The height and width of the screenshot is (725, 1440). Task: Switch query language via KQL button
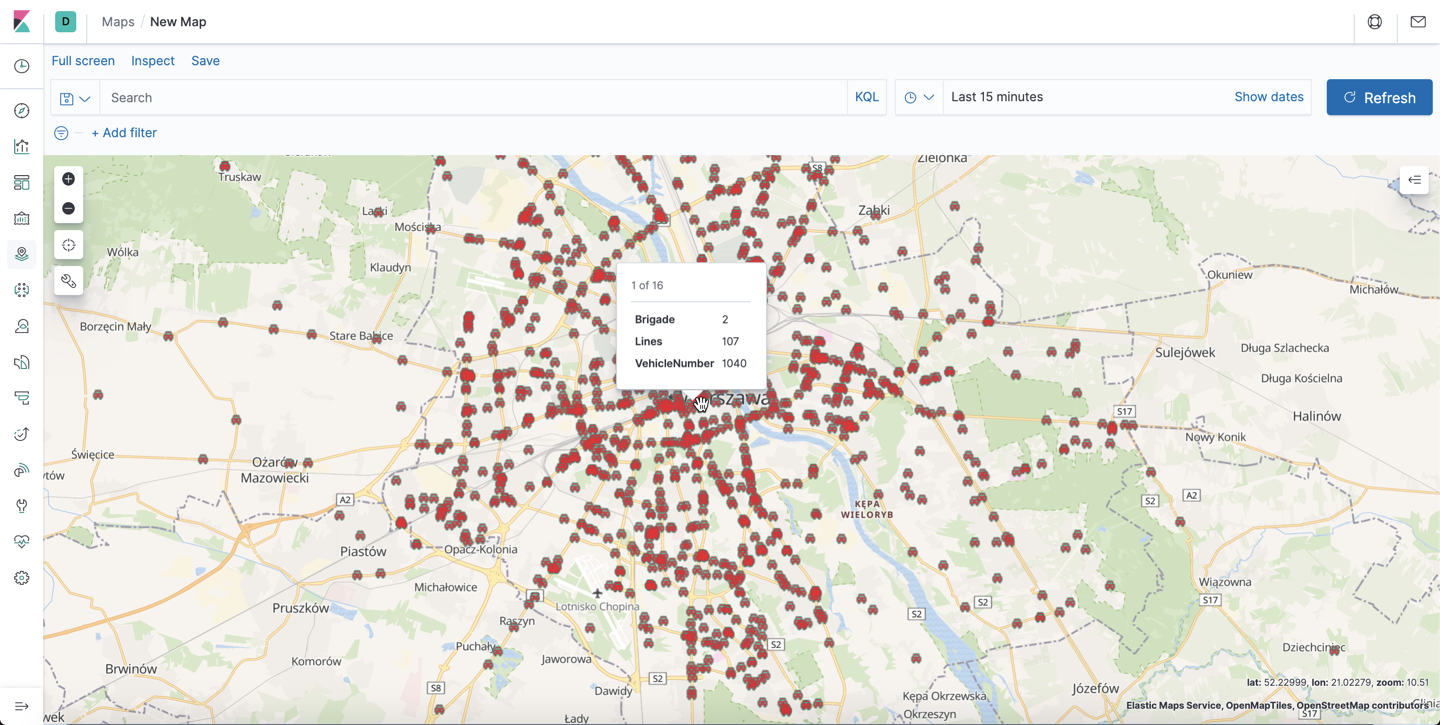tap(867, 97)
